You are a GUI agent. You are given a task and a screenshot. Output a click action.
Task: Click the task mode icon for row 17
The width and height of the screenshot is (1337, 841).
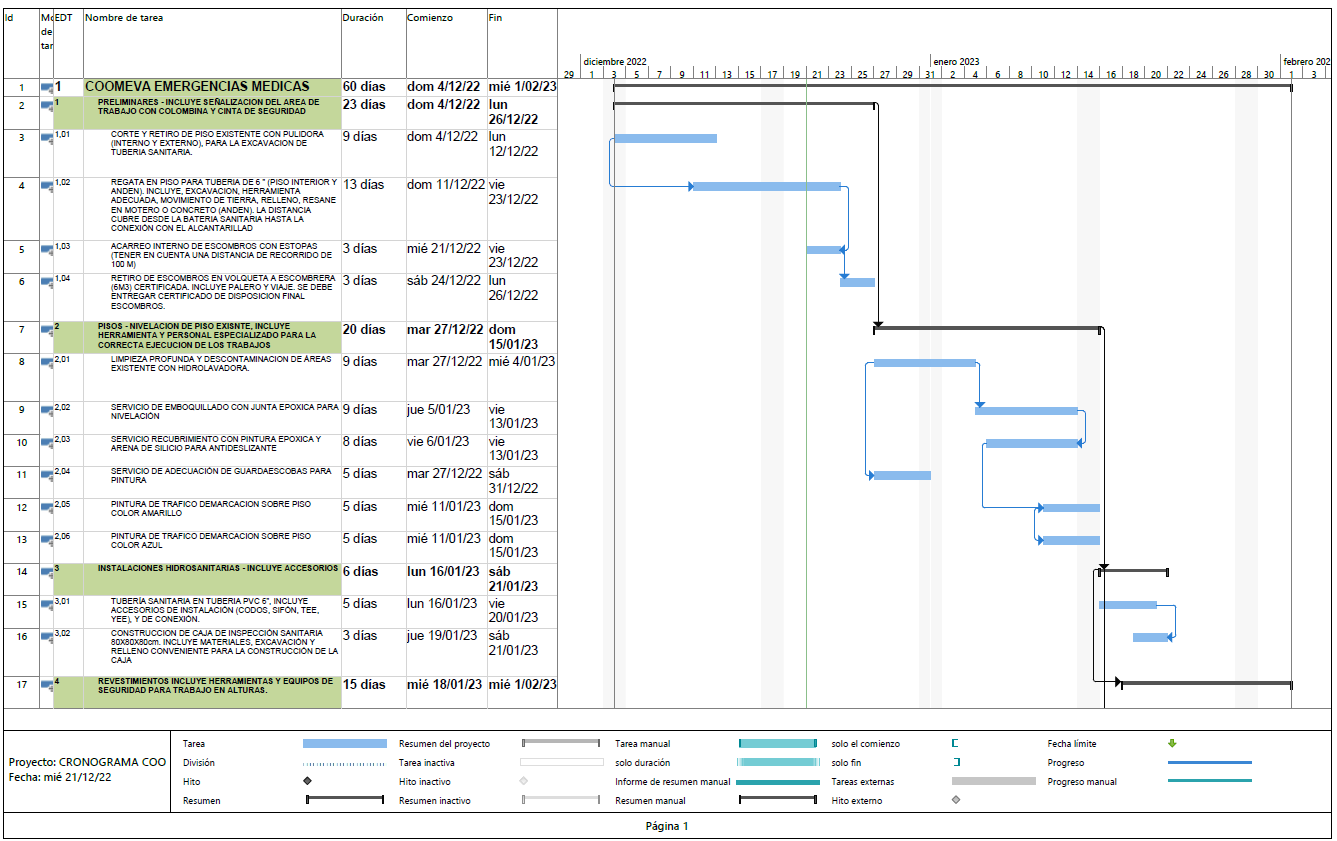(x=46, y=683)
